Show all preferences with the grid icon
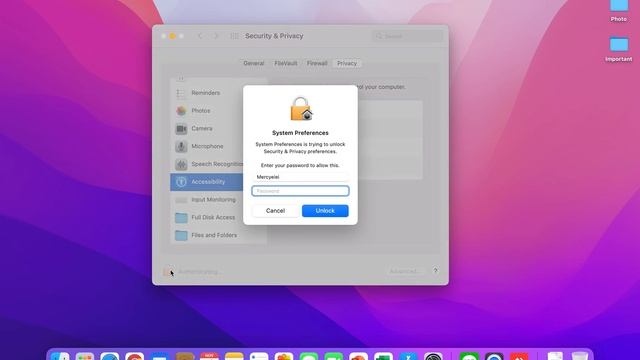Viewport: 640px width, 360px height. [234, 36]
